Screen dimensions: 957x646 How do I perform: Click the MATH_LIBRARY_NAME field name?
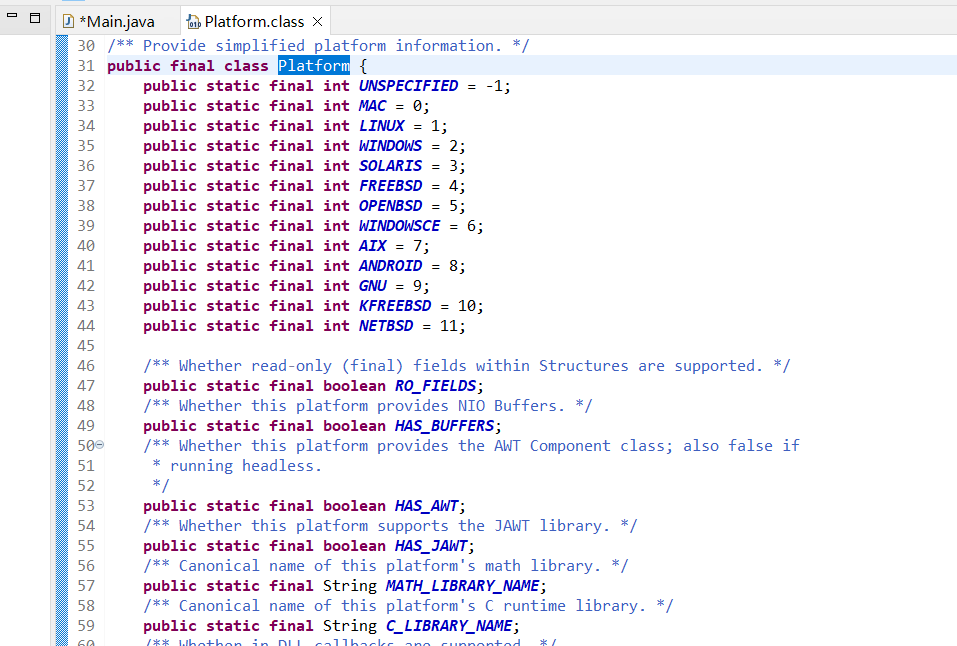coord(462,585)
